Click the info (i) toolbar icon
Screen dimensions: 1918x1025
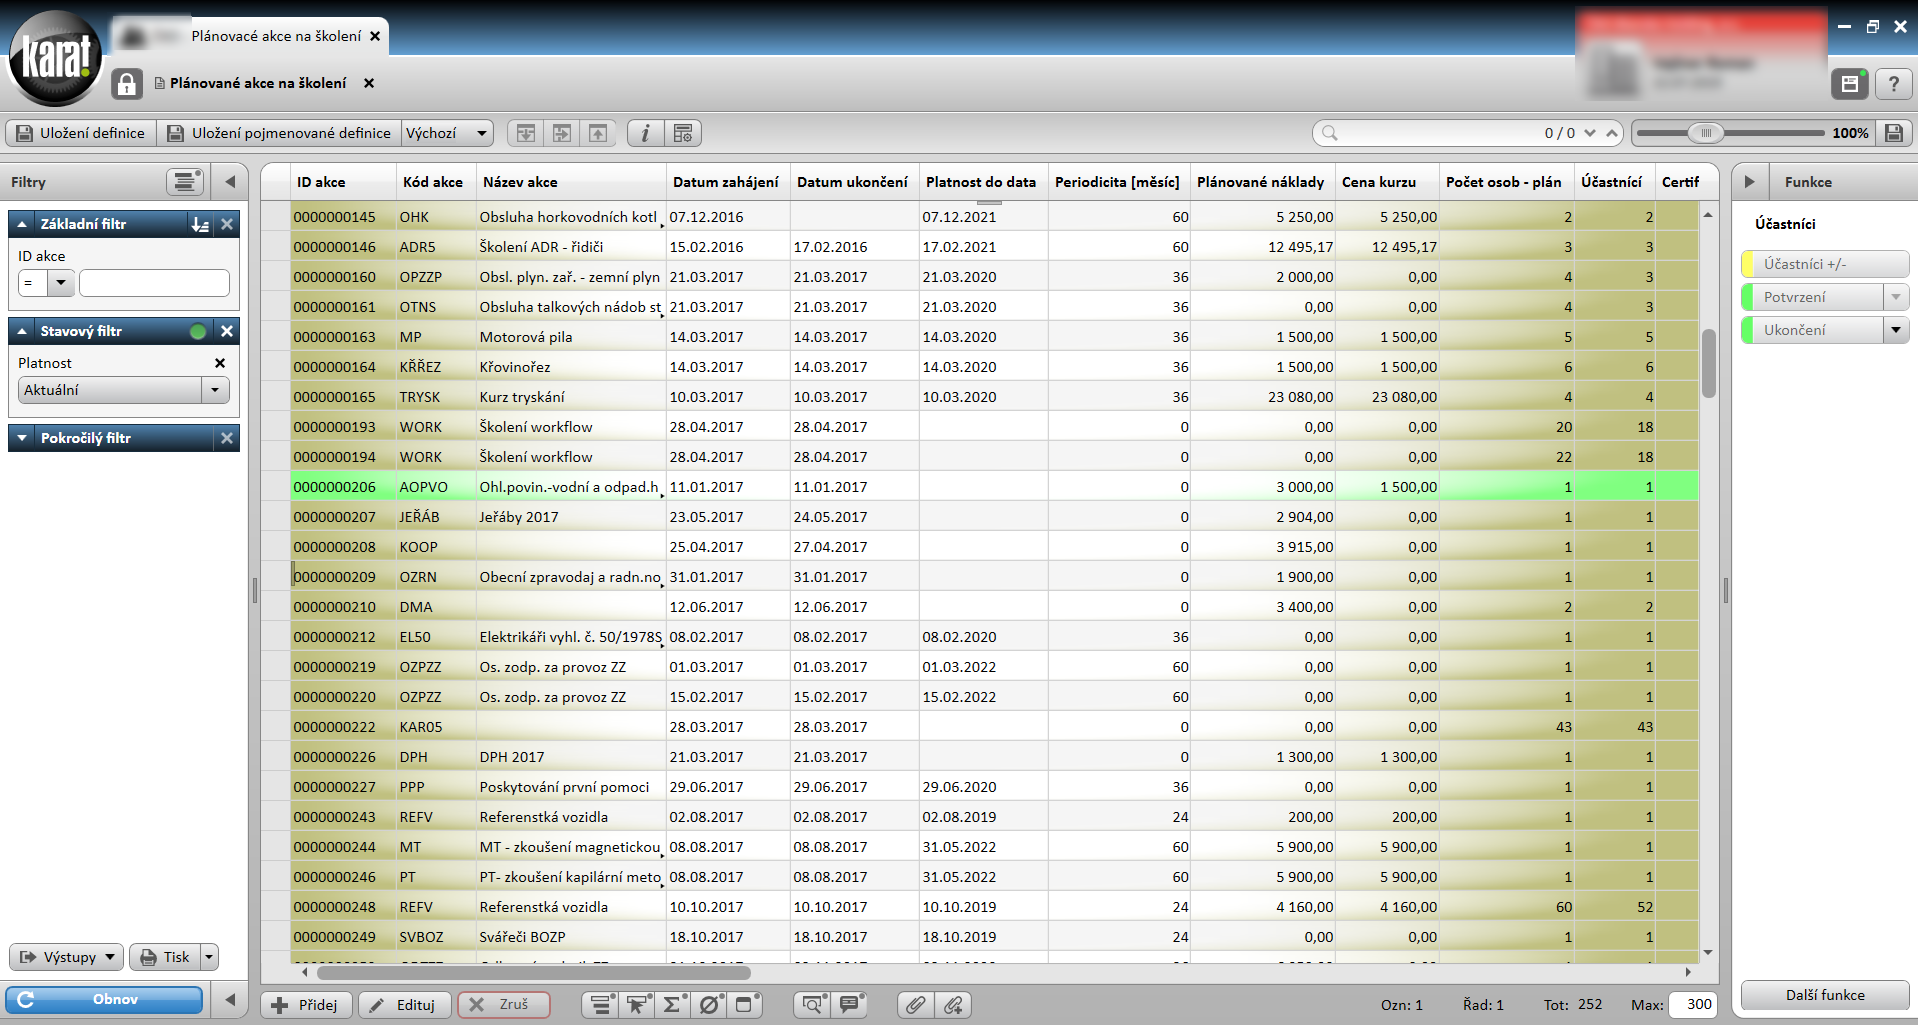[x=645, y=133]
